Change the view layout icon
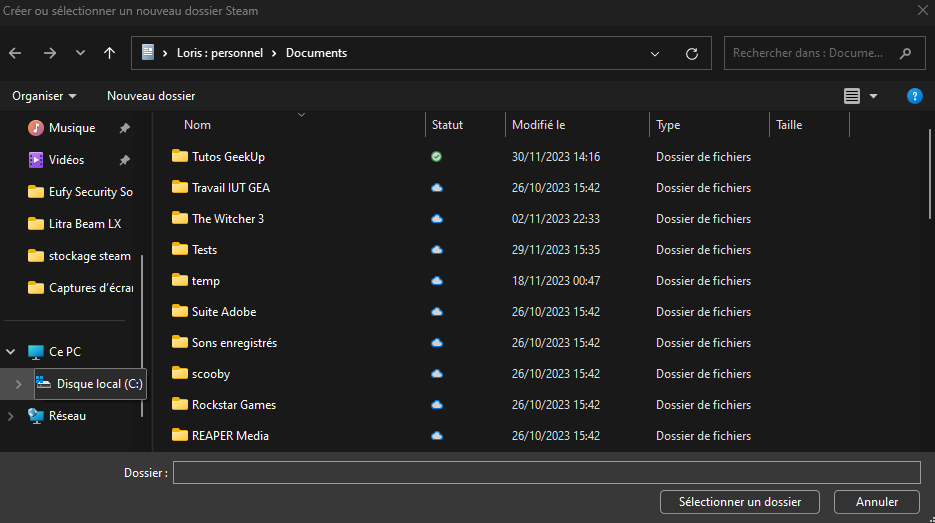 click(x=852, y=96)
